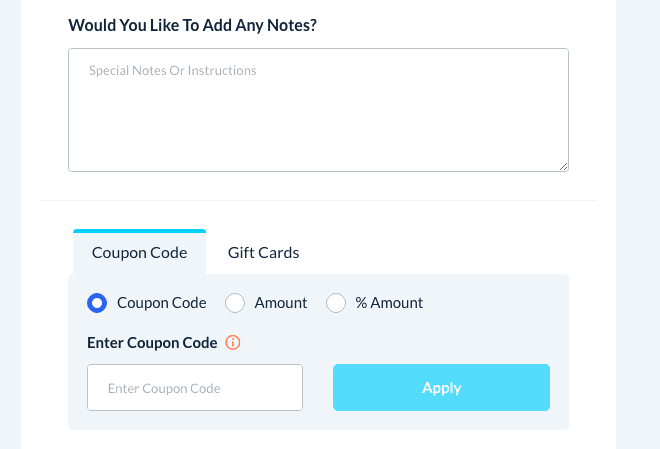The width and height of the screenshot is (660, 449).
Task: Click the "Amount" radio label text
Action: tap(281, 303)
